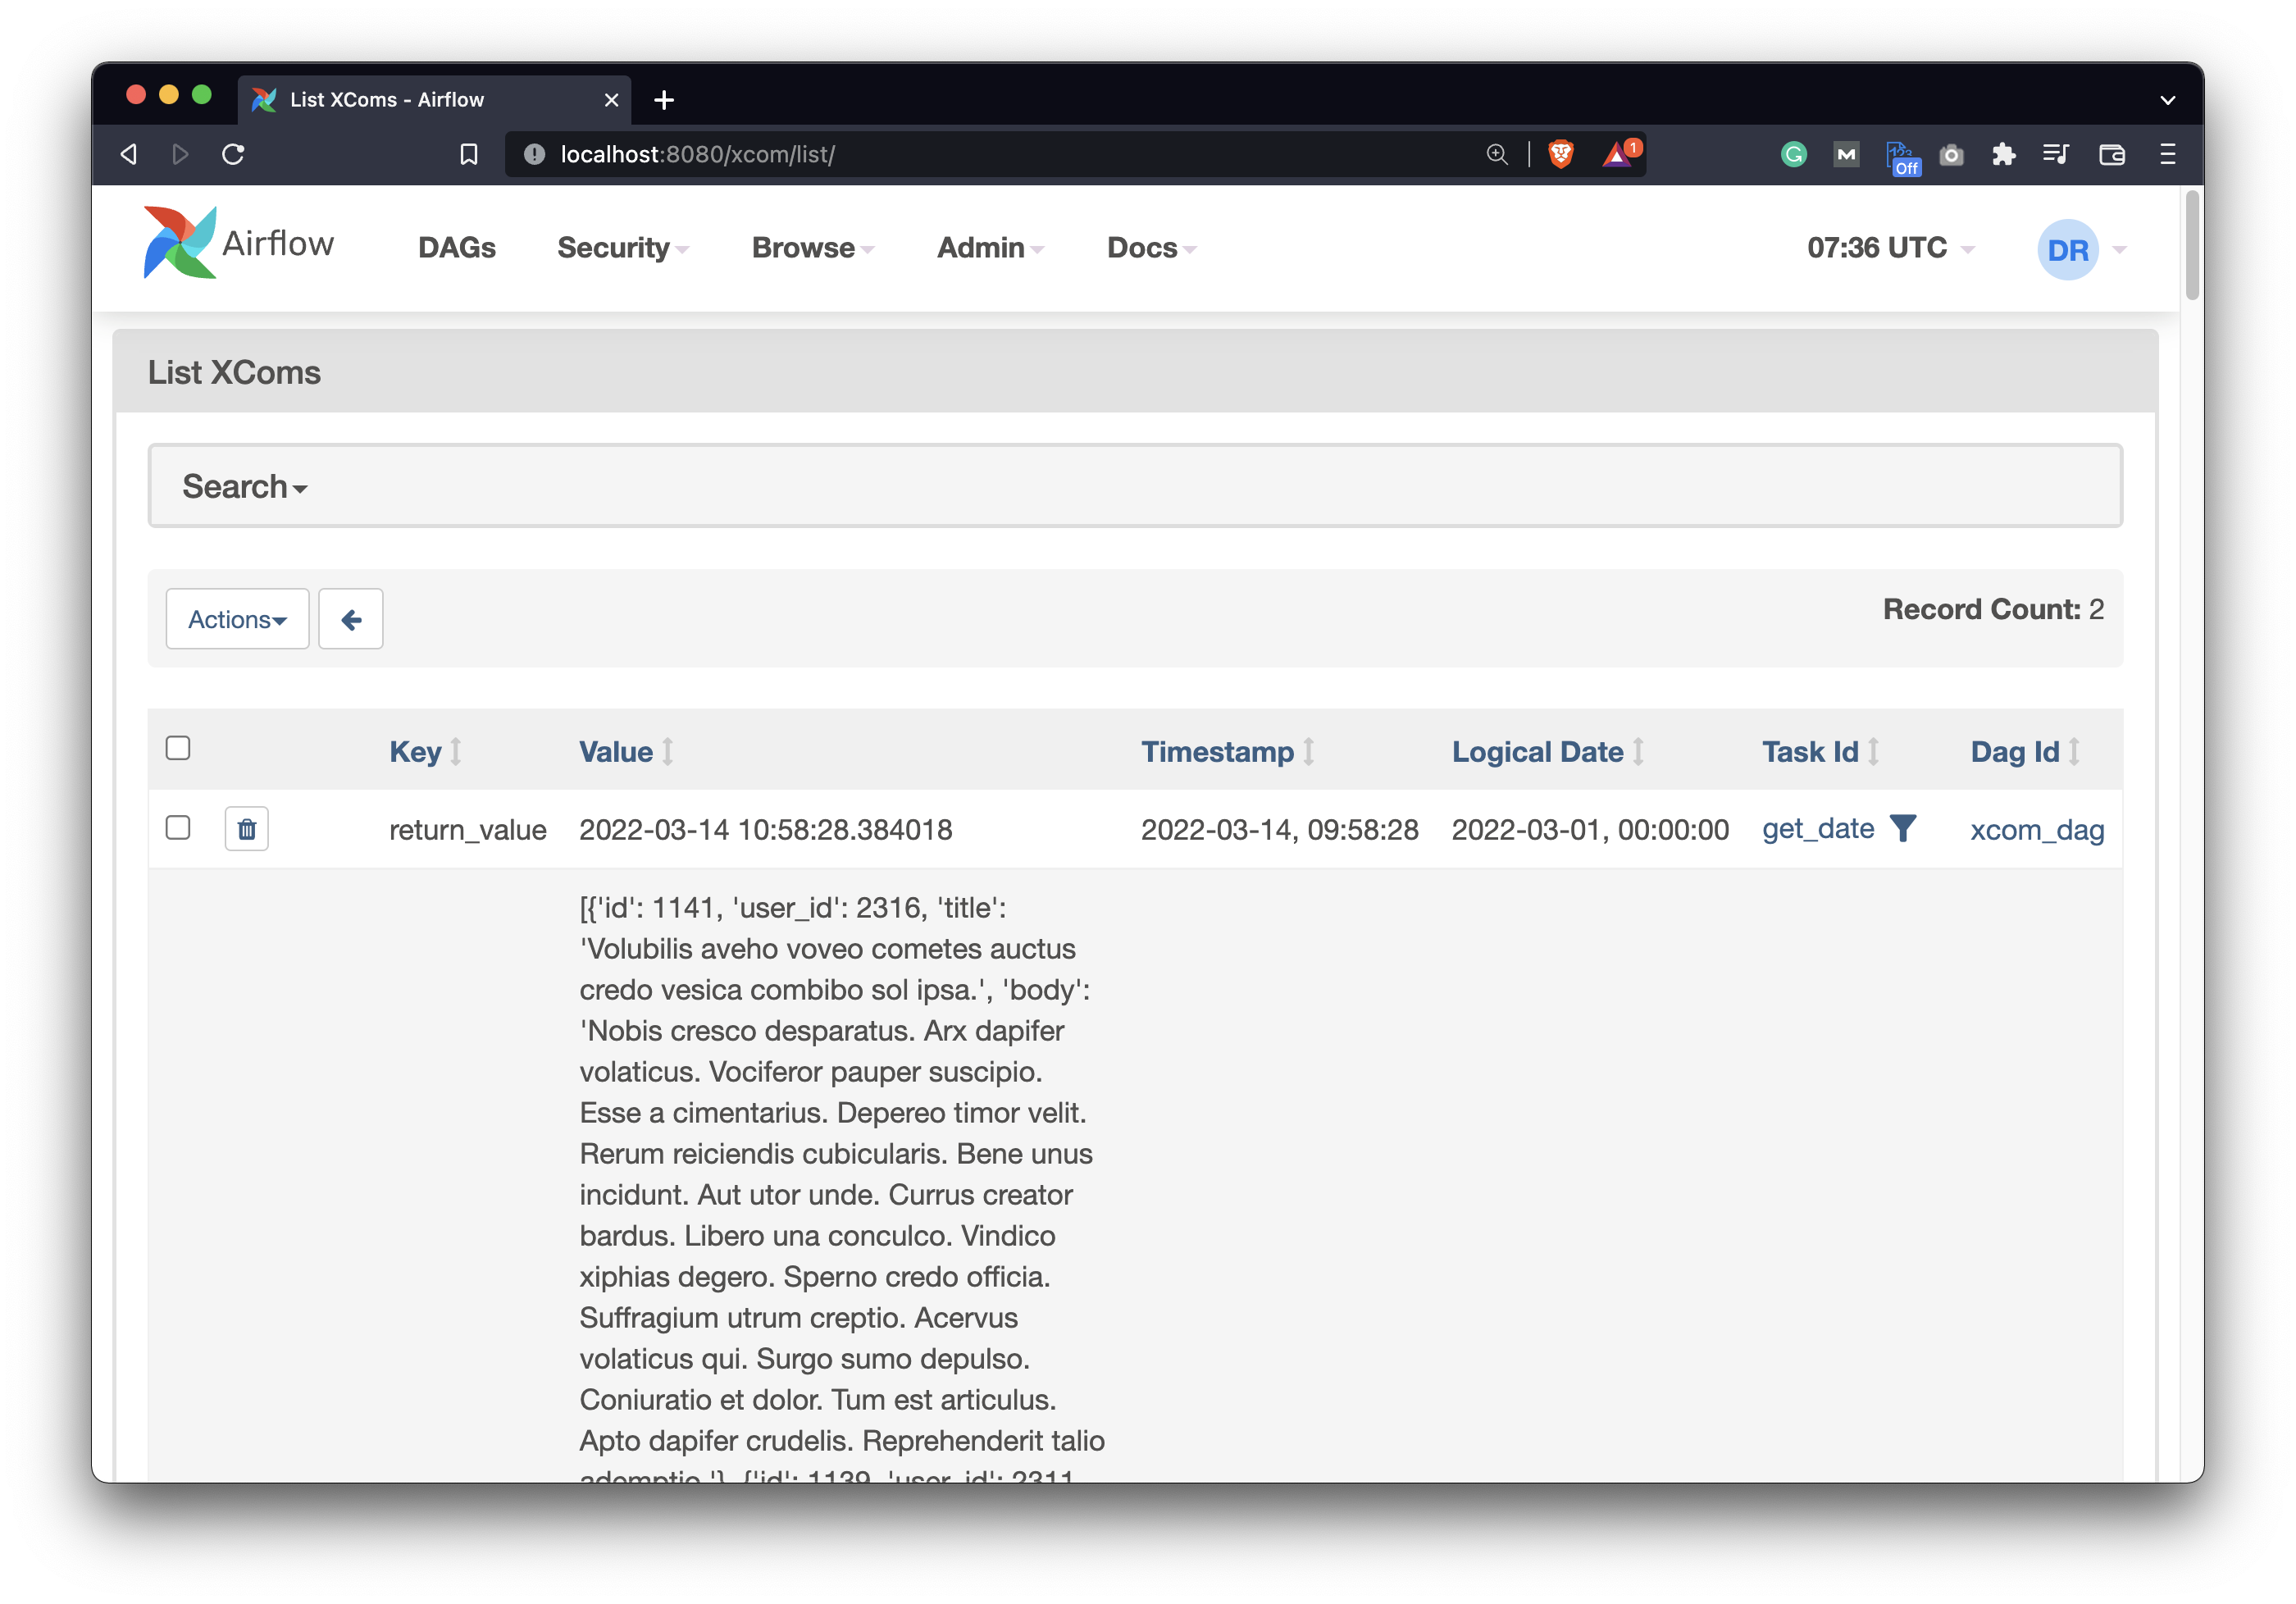Tick the return_value row checkbox
Viewport: 2296px width, 1604px height.
click(x=178, y=827)
